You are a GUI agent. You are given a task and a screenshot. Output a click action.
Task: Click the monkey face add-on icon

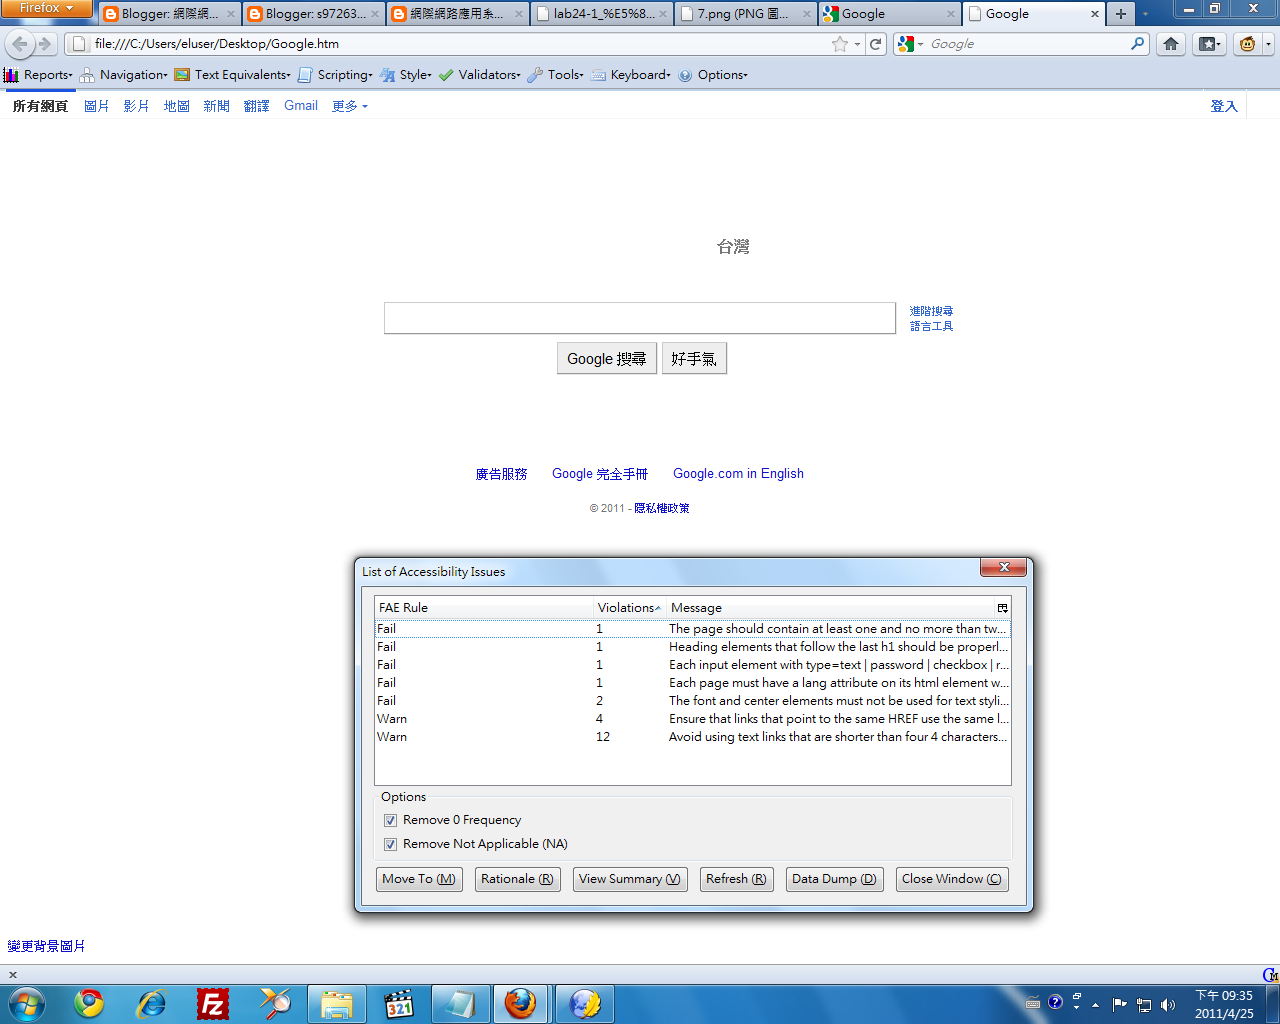[x=1248, y=44]
